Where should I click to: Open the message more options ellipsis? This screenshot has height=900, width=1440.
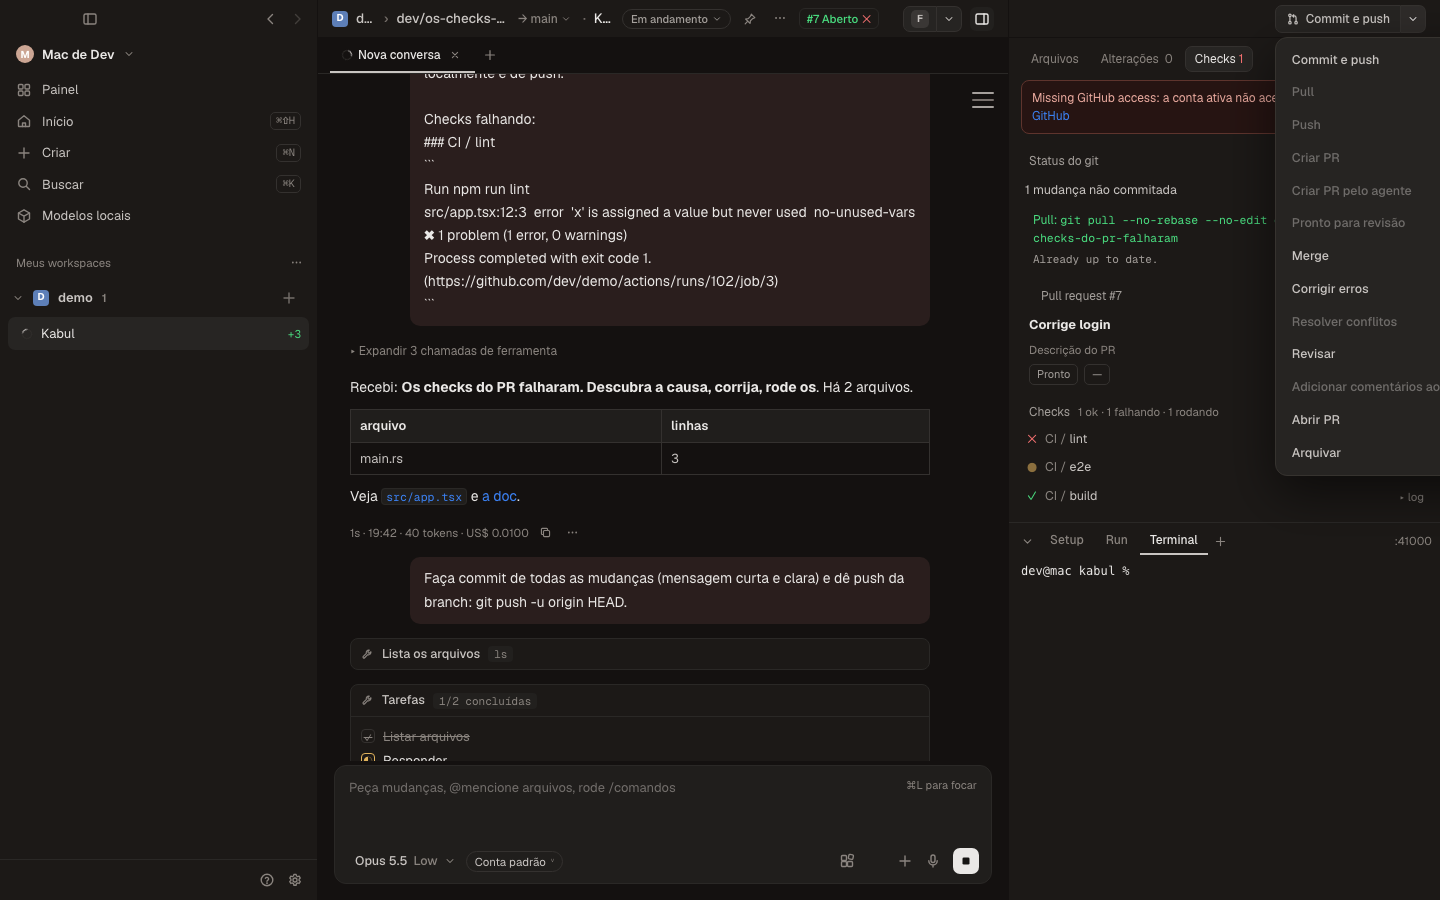(573, 533)
